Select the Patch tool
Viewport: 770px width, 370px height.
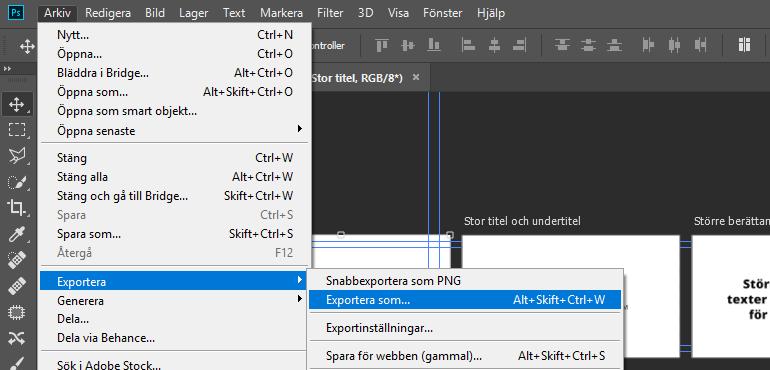(x=17, y=312)
